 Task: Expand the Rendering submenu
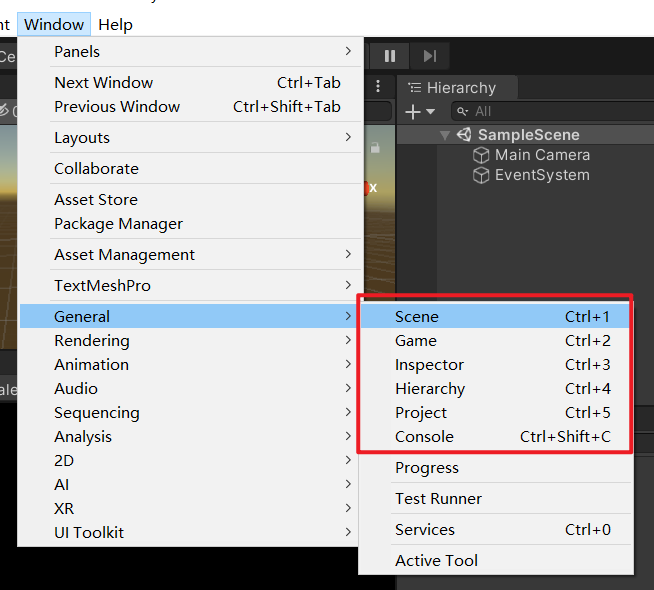tap(190, 341)
